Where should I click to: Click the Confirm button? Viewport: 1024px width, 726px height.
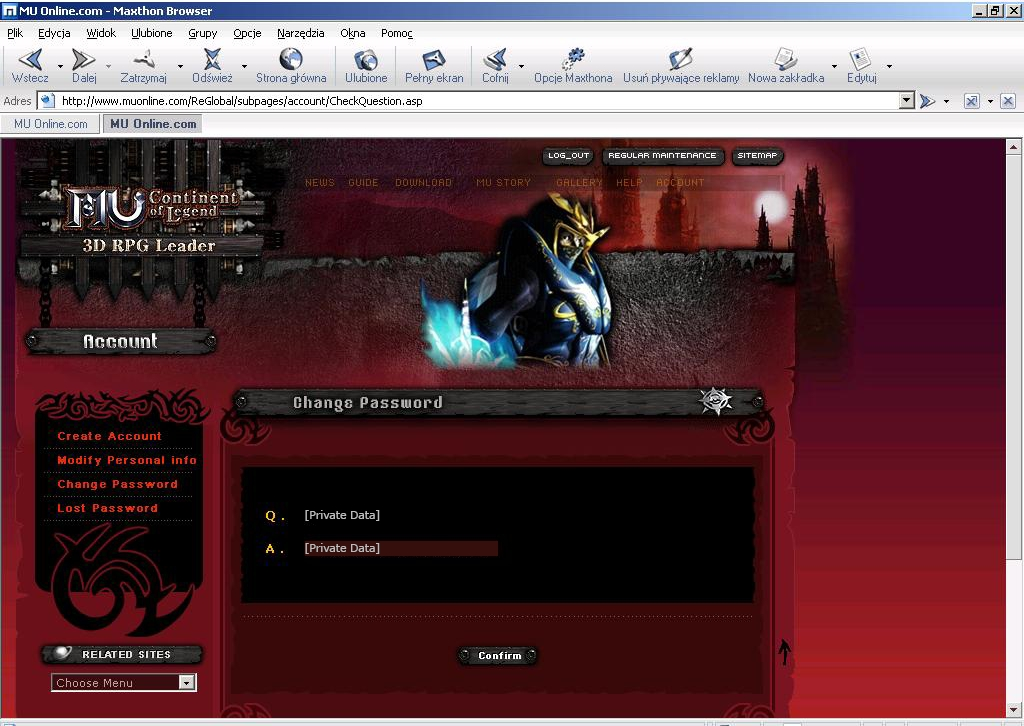[x=498, y=655]
